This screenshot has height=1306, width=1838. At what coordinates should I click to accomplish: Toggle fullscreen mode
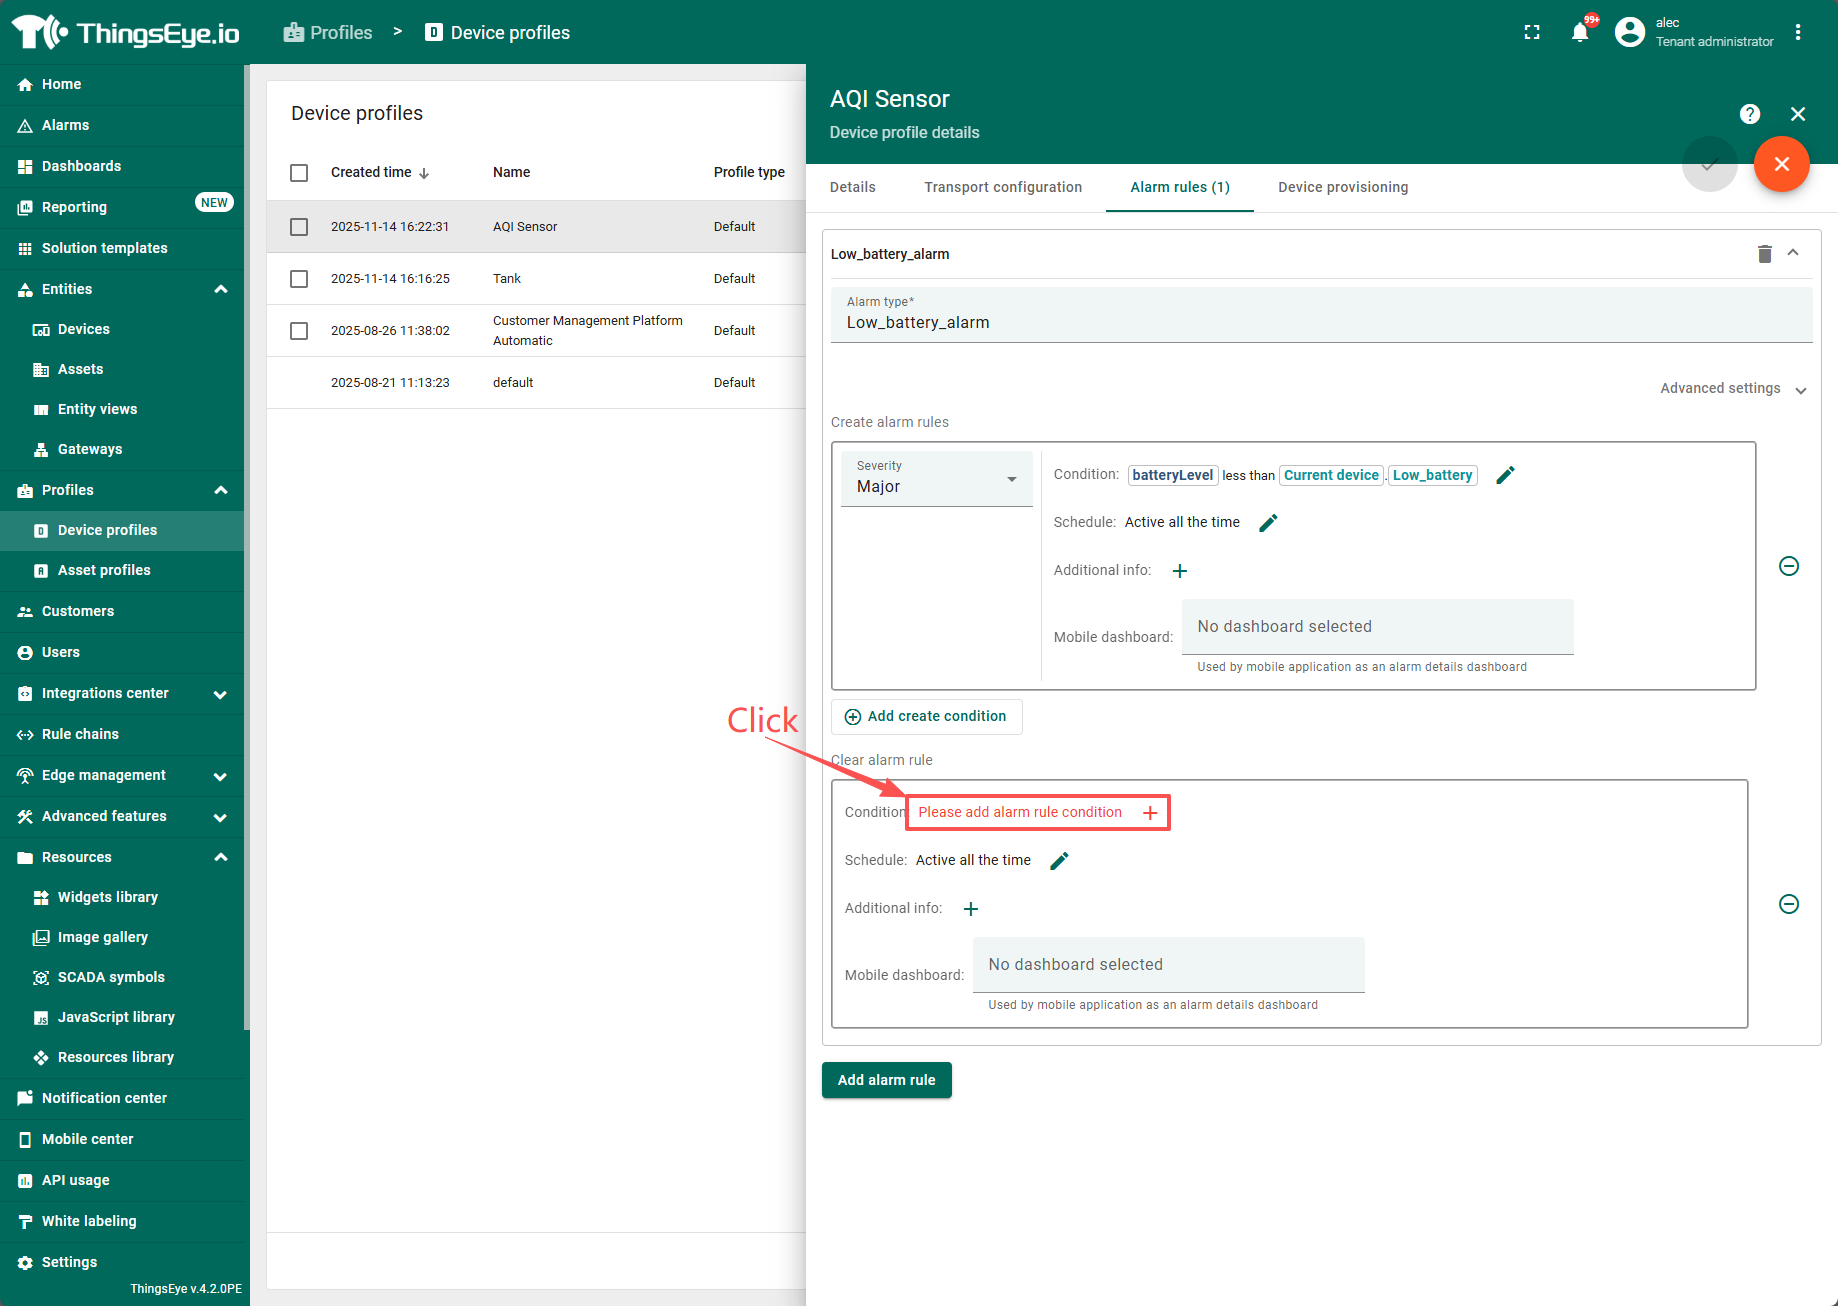pos(1532,32)
